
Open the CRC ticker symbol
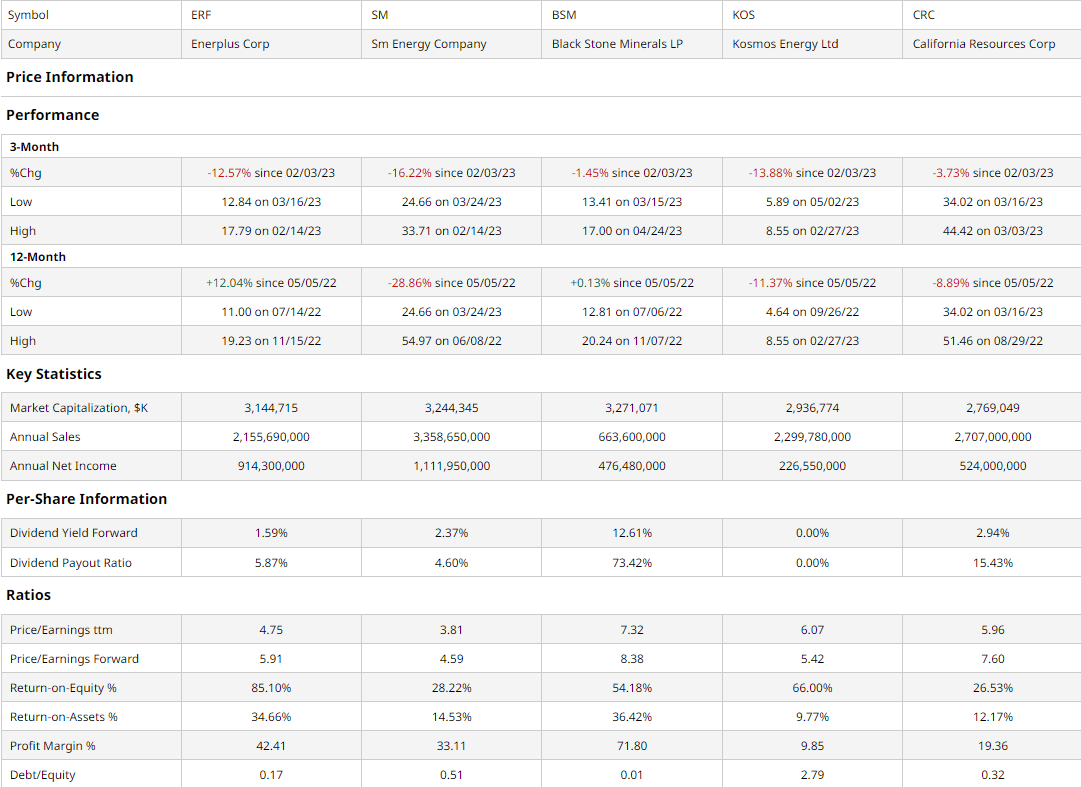[x=921, y=14]
